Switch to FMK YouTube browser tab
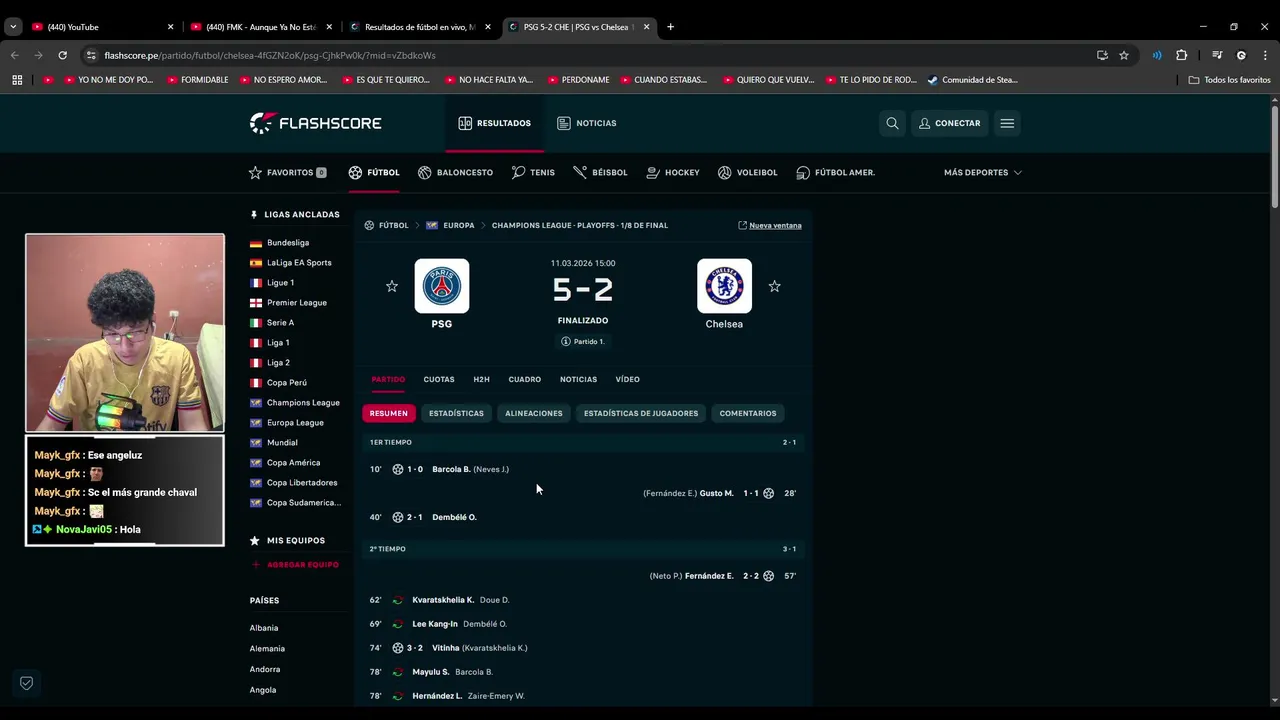1280x720 pixels. [x=260, y=27]
